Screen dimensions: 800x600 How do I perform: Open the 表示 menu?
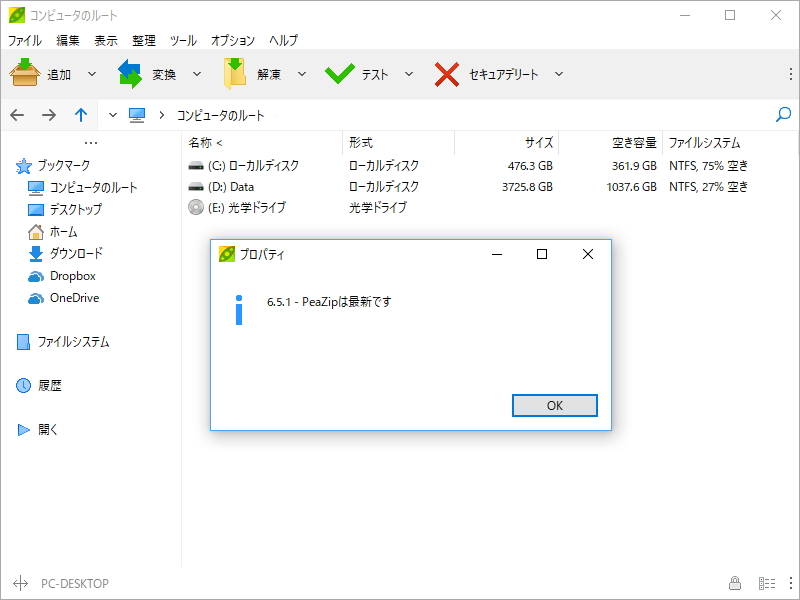105,41
